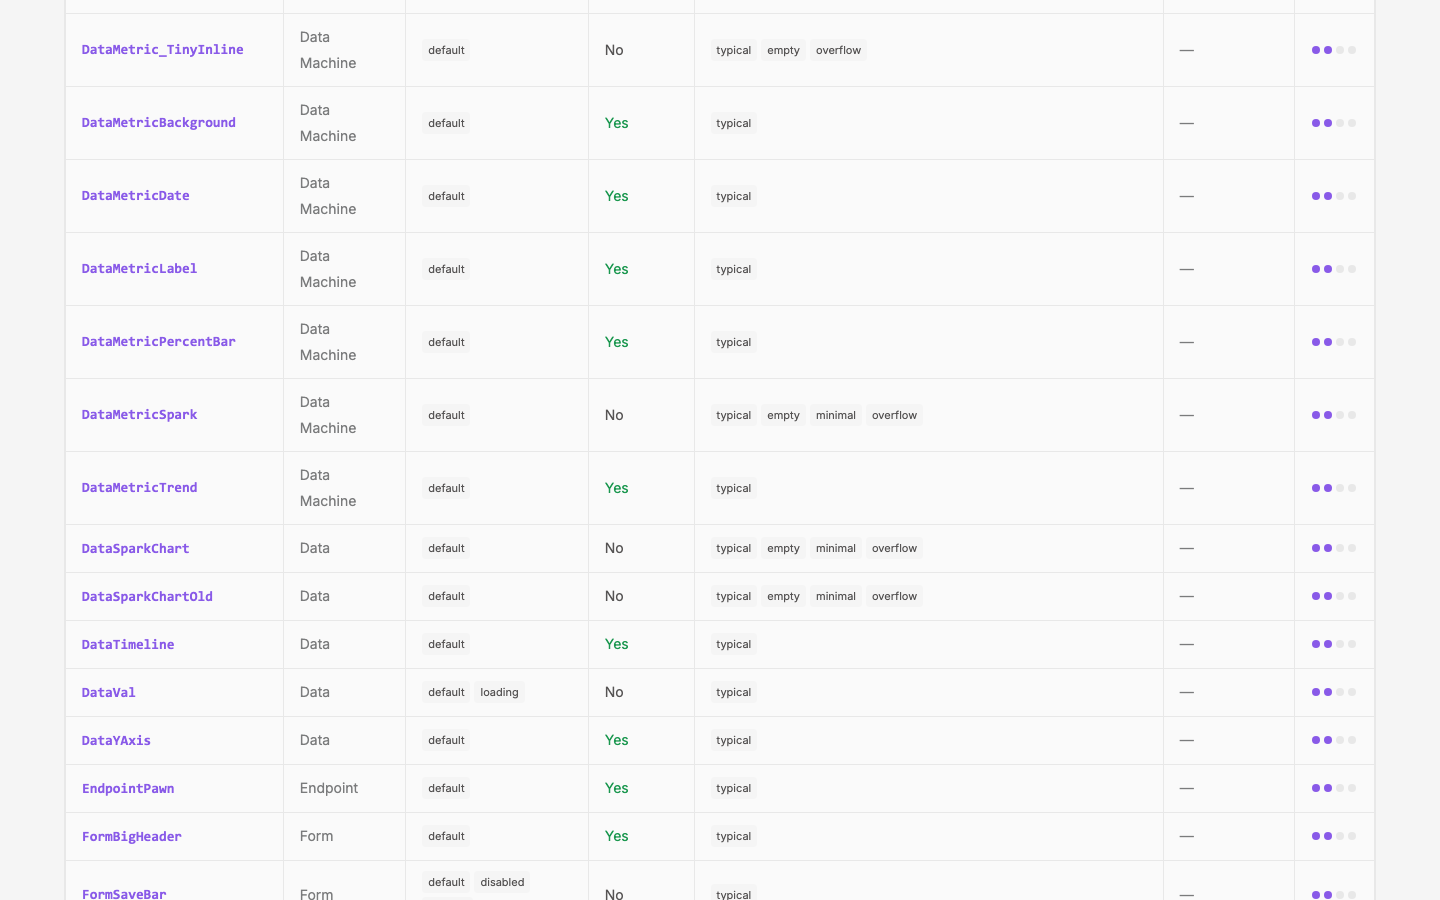Image resolution: width=1440 pixels, height=900 pixels.
Task: Open the DataMetricBackground component link
Action: (x=159, y=123)
